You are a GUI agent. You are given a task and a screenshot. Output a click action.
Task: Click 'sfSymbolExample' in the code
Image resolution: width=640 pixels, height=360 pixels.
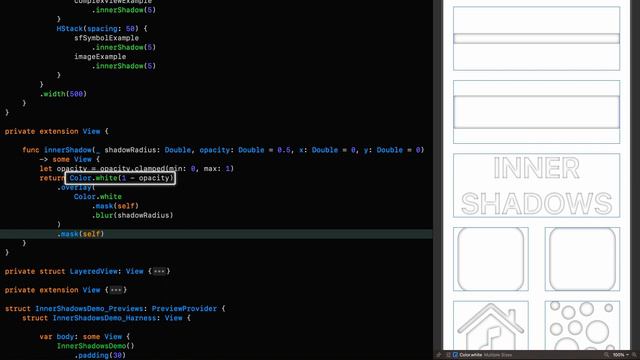(x=107, y=38)
